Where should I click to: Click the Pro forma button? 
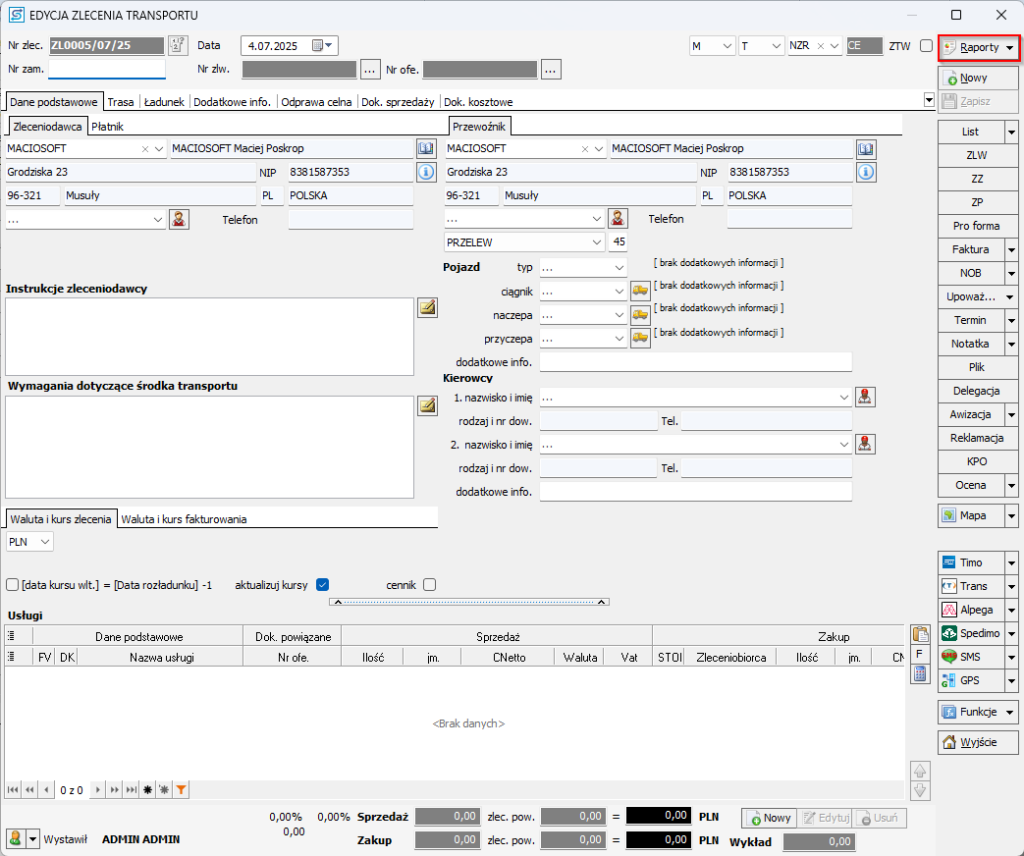[976, 226]
